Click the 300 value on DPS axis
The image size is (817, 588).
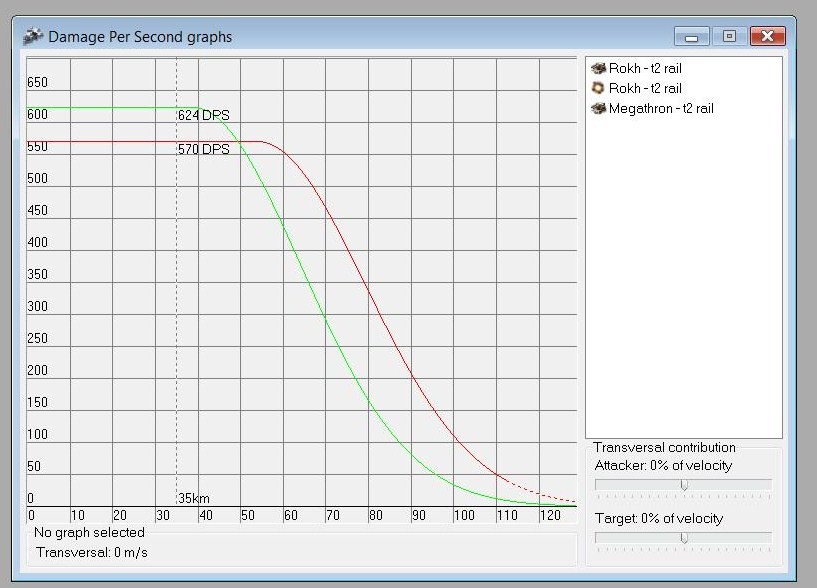(38, 306)
